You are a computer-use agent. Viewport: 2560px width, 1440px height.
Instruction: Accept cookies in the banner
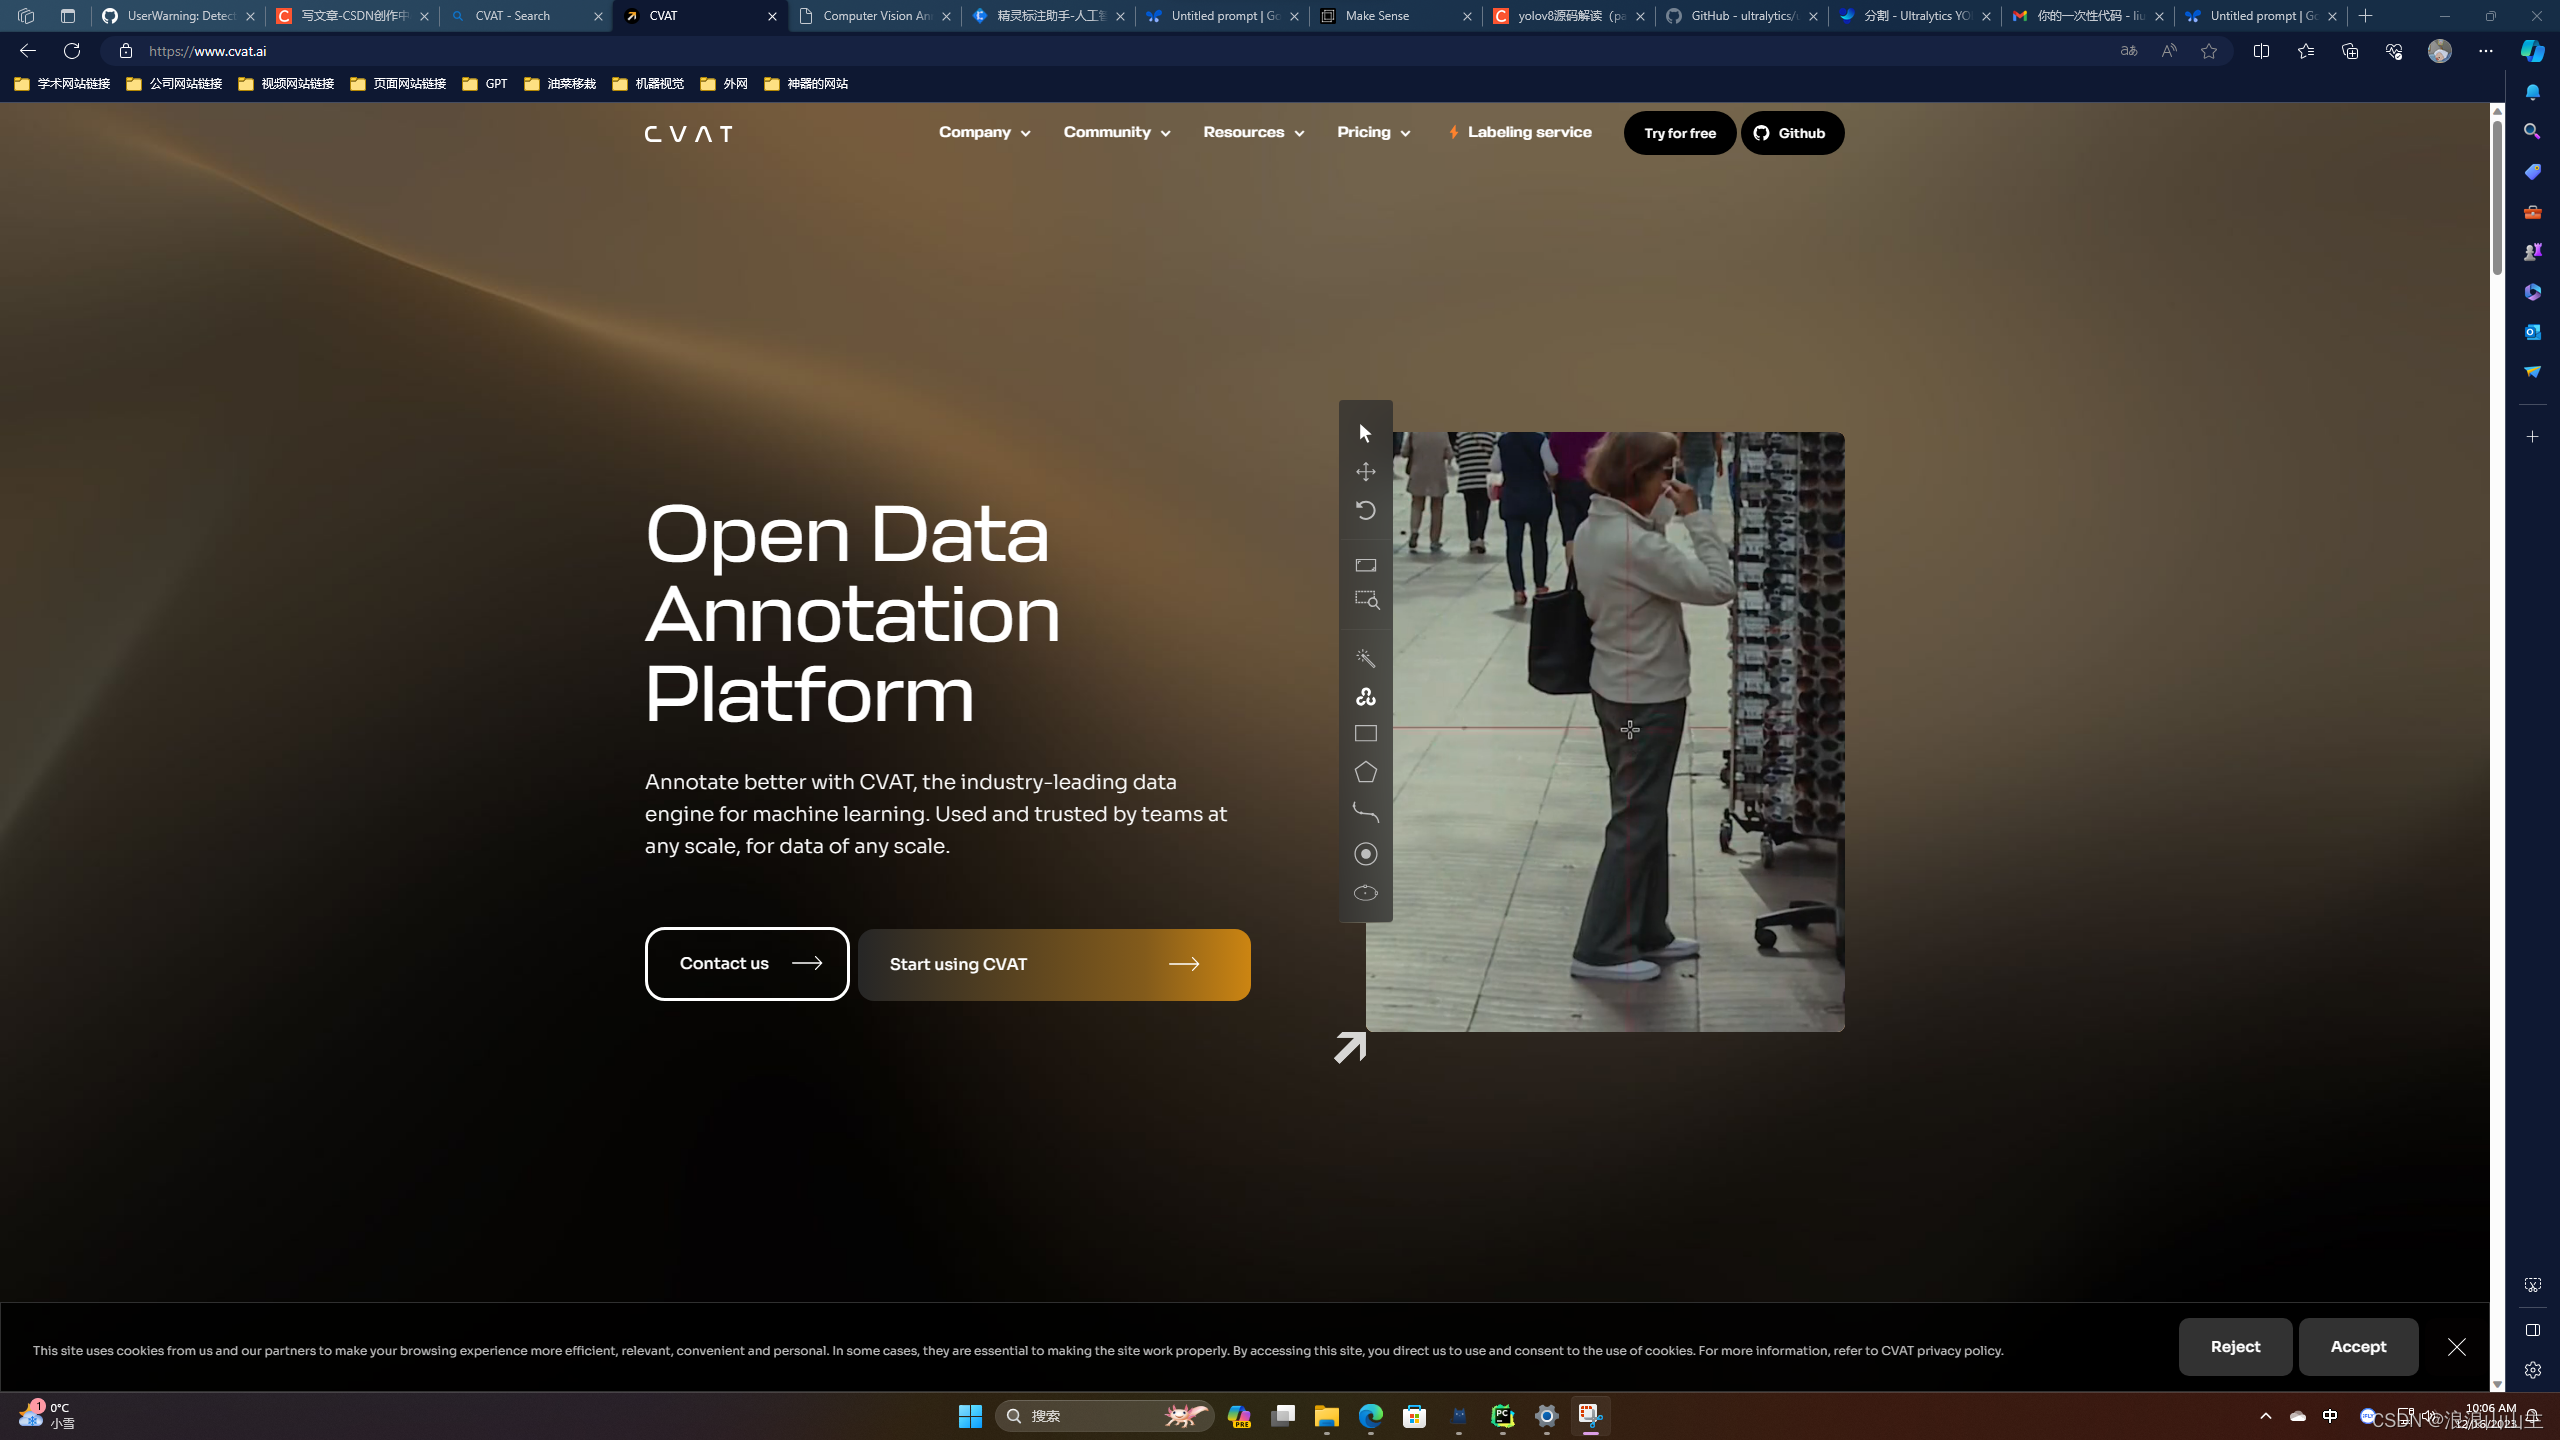2358,1347
